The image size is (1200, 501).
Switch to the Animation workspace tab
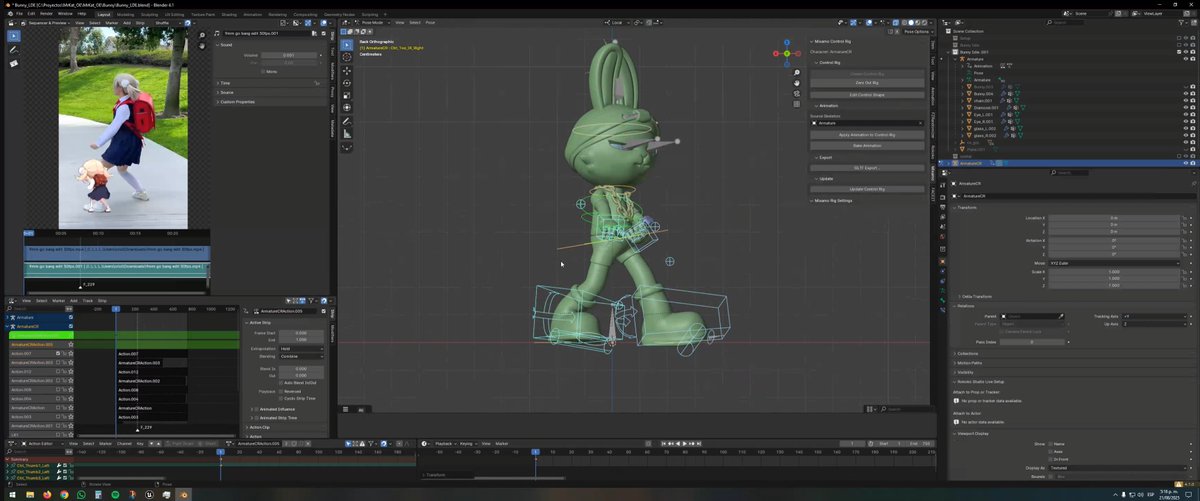253,15
